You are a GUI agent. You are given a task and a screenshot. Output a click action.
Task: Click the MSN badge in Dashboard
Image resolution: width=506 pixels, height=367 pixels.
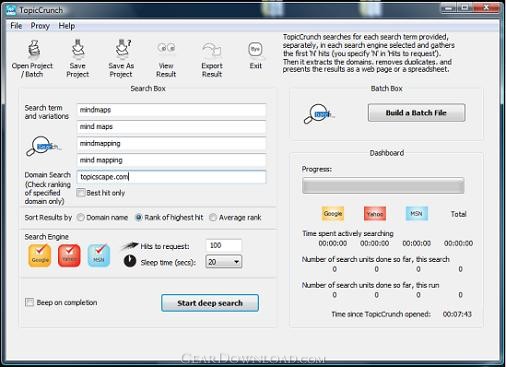(417, 214)
